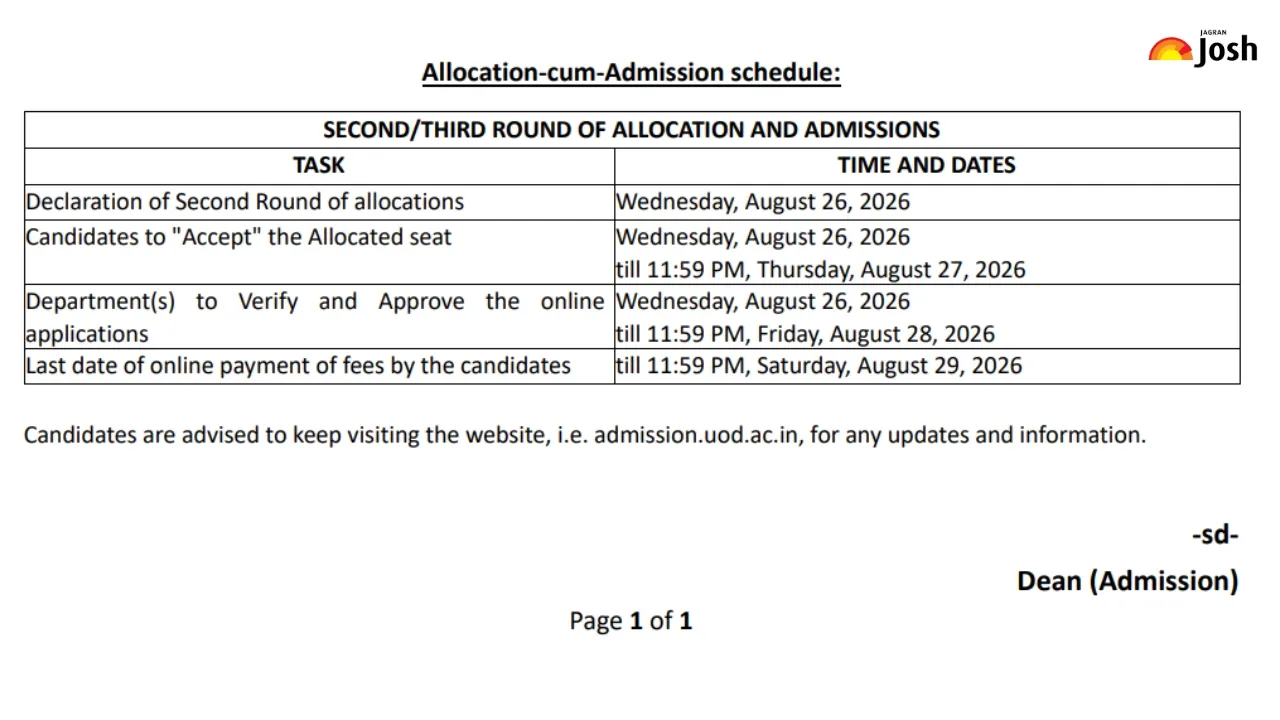Viewport: 1280px width, 720px height.
Task: Click the Jagran Josh logo
Action: [1203, 47]
